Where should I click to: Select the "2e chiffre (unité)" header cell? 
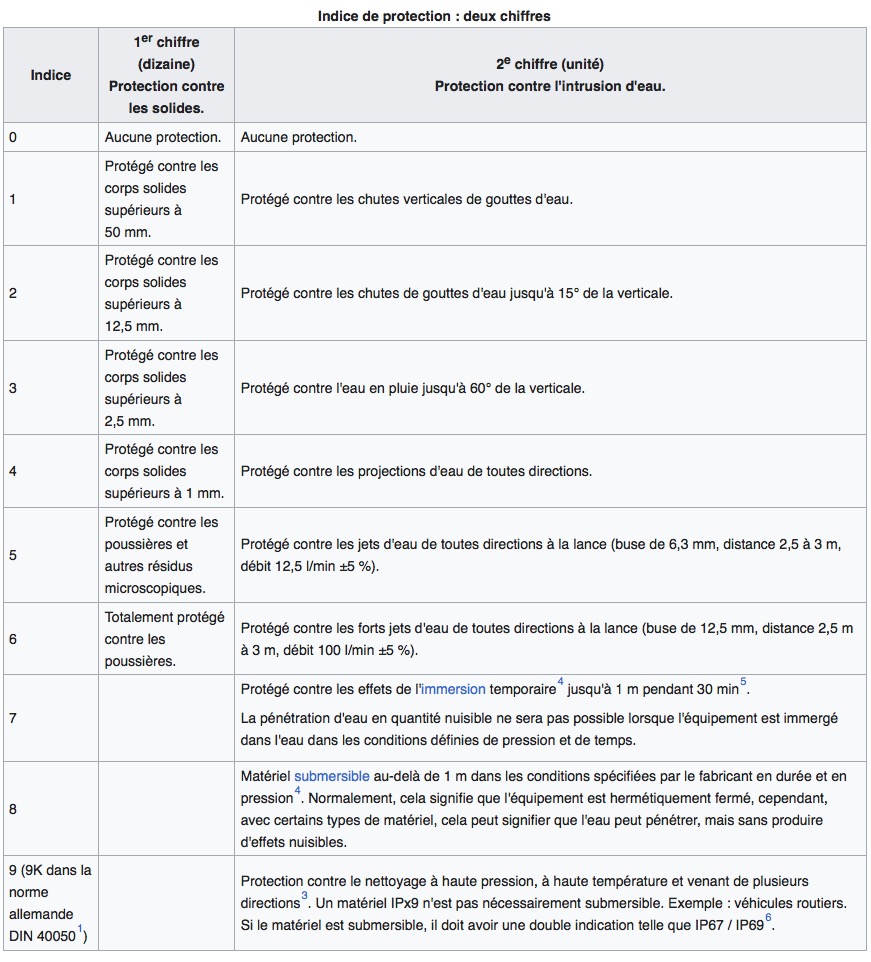point(550,75)
